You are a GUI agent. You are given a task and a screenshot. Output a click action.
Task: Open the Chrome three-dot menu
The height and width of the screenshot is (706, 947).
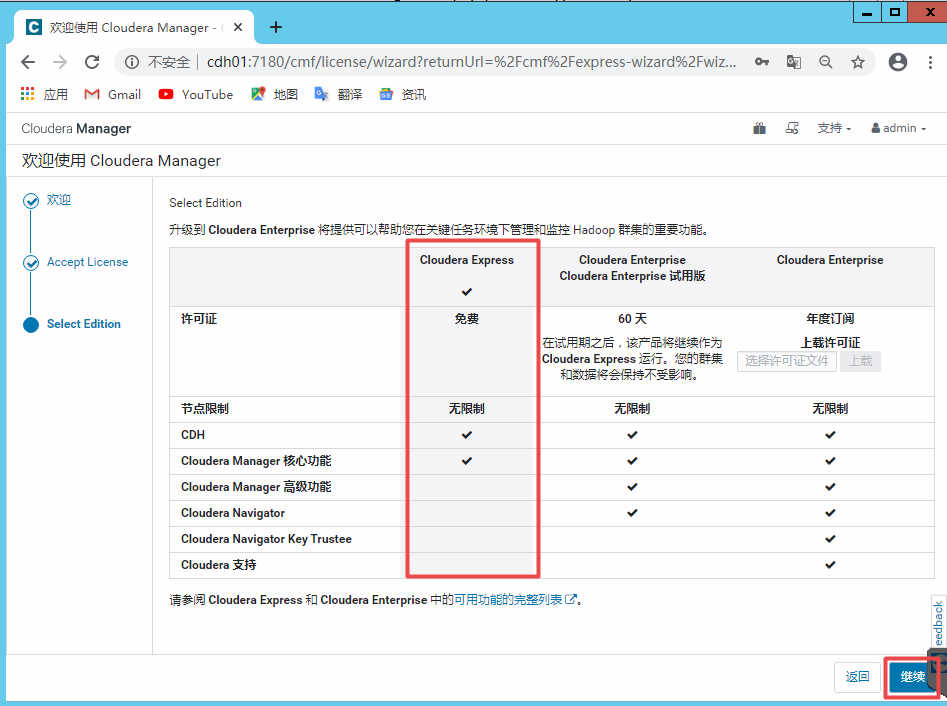click(x=930, y=62)
